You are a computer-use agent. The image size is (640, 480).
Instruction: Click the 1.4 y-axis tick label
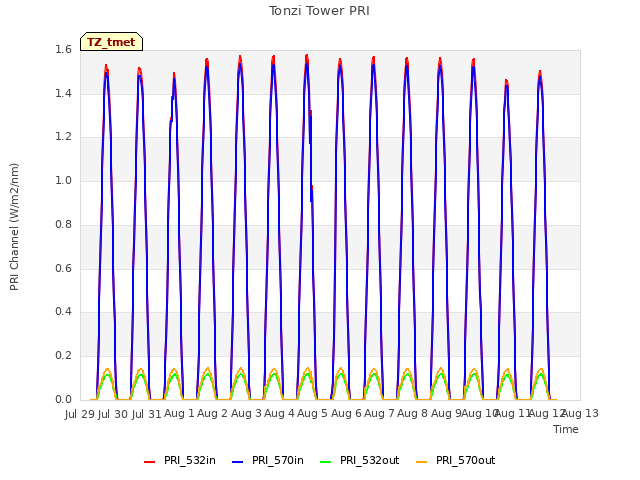click(x=63, y=93)
